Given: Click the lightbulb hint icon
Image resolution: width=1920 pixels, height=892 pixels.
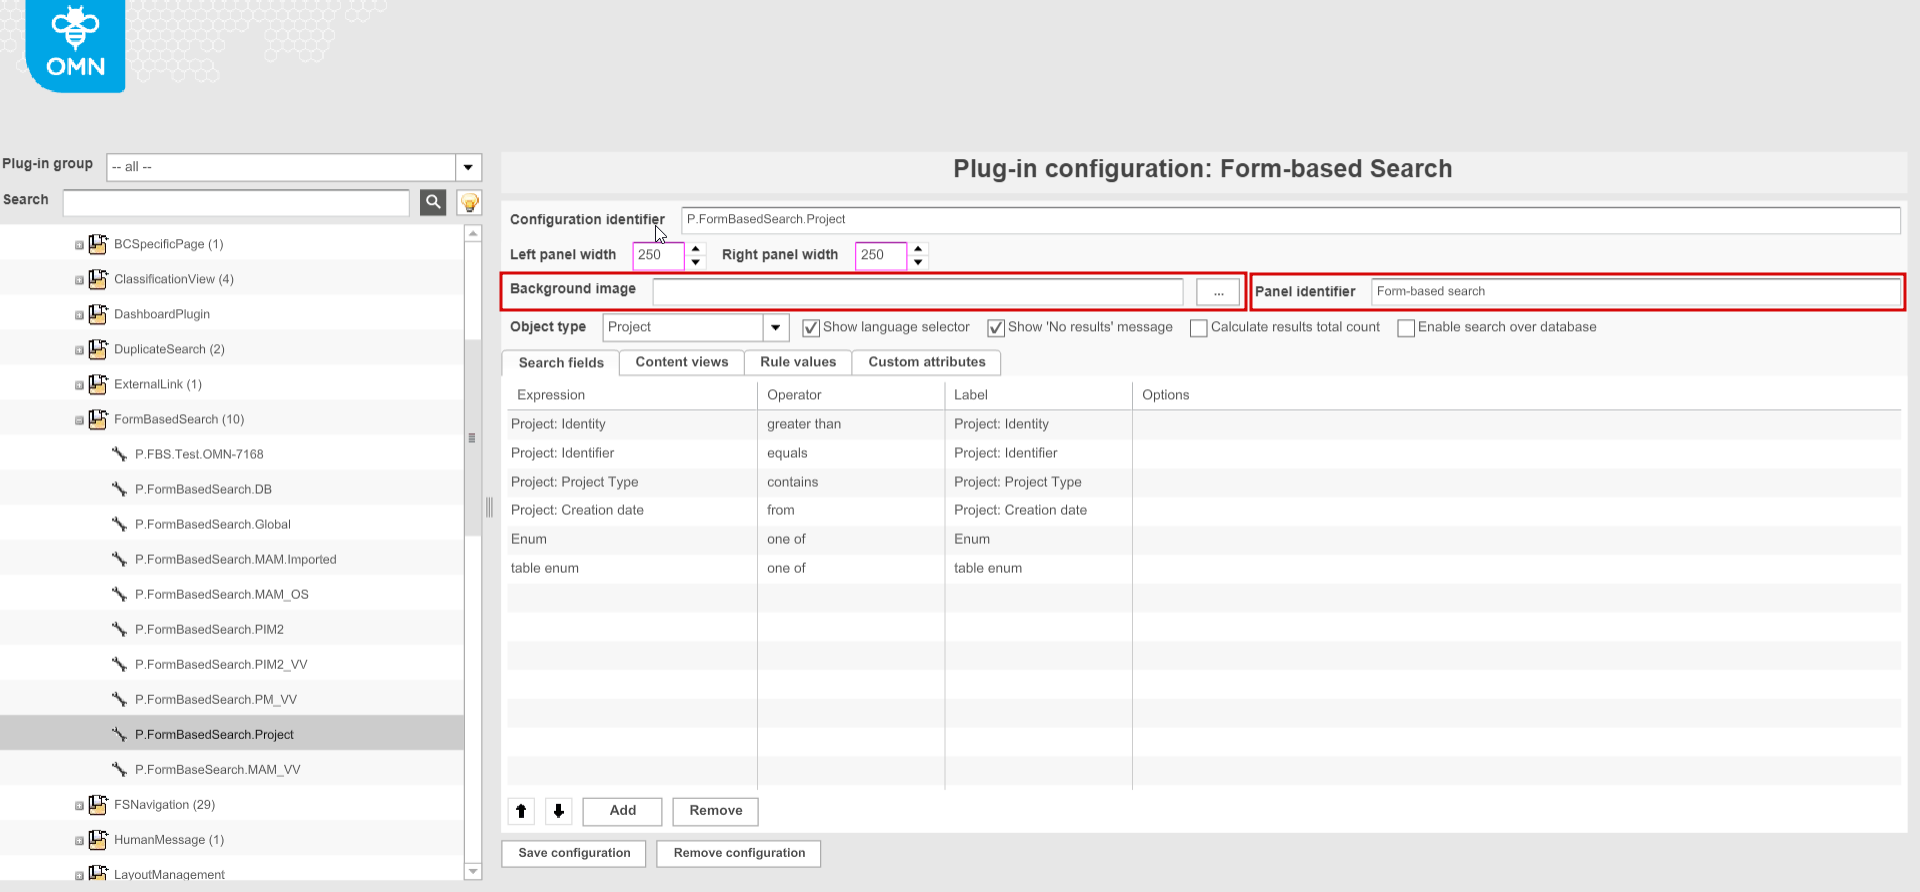Looking at the screenshot, I should click(469, 203).
